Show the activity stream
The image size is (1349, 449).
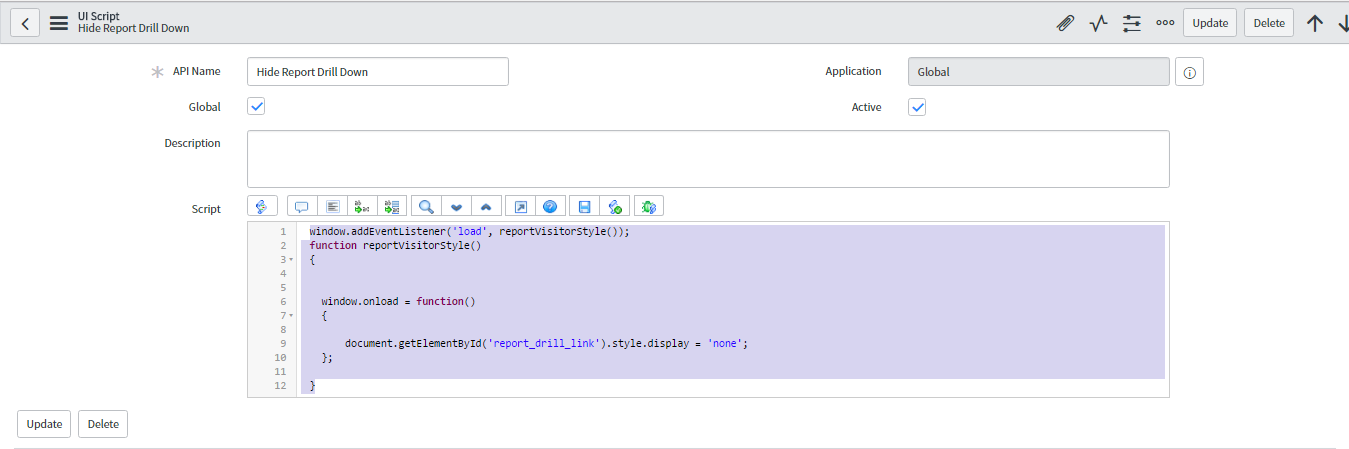[x=1098, y=23]
